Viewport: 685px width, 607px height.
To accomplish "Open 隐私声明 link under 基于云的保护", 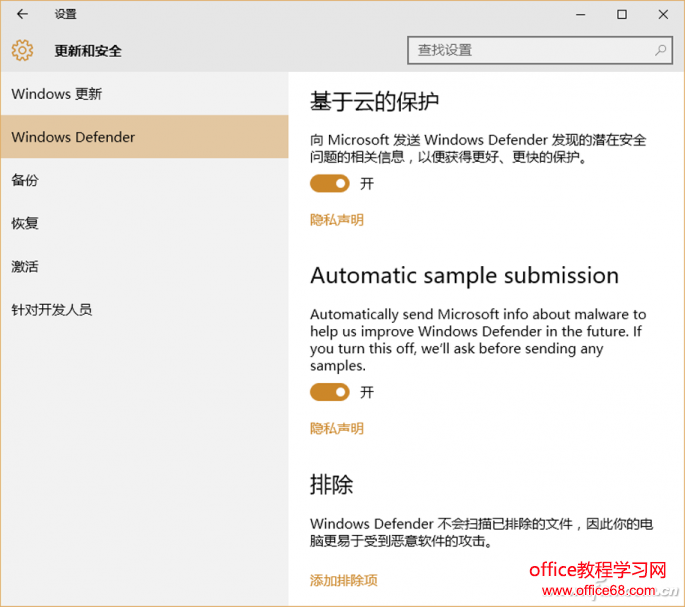I will point(337,220).
